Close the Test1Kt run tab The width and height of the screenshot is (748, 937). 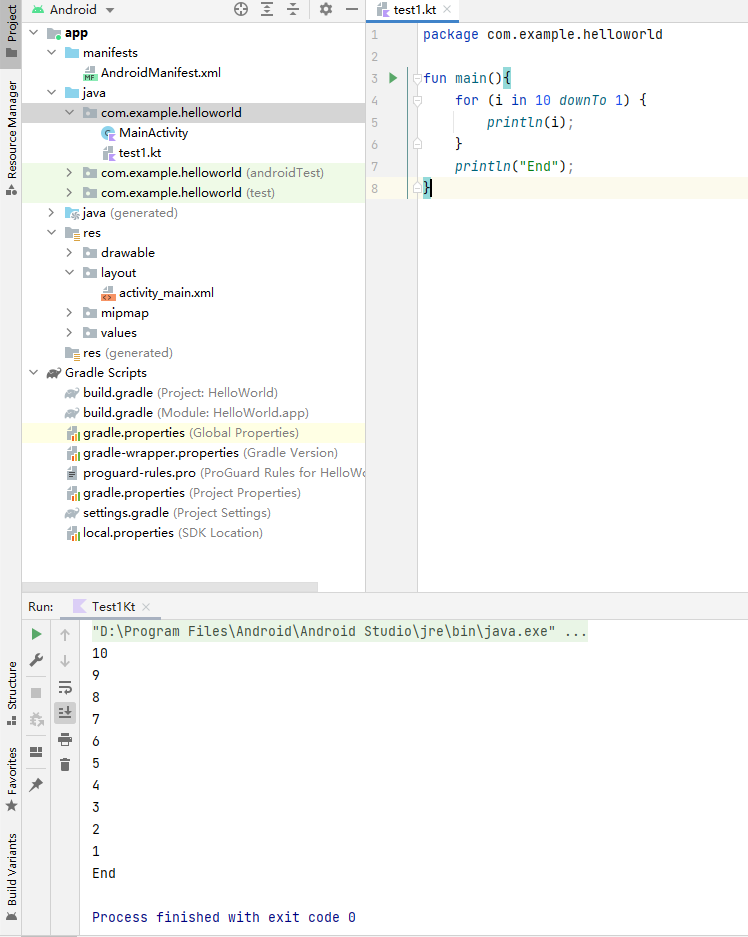[146, 607]
